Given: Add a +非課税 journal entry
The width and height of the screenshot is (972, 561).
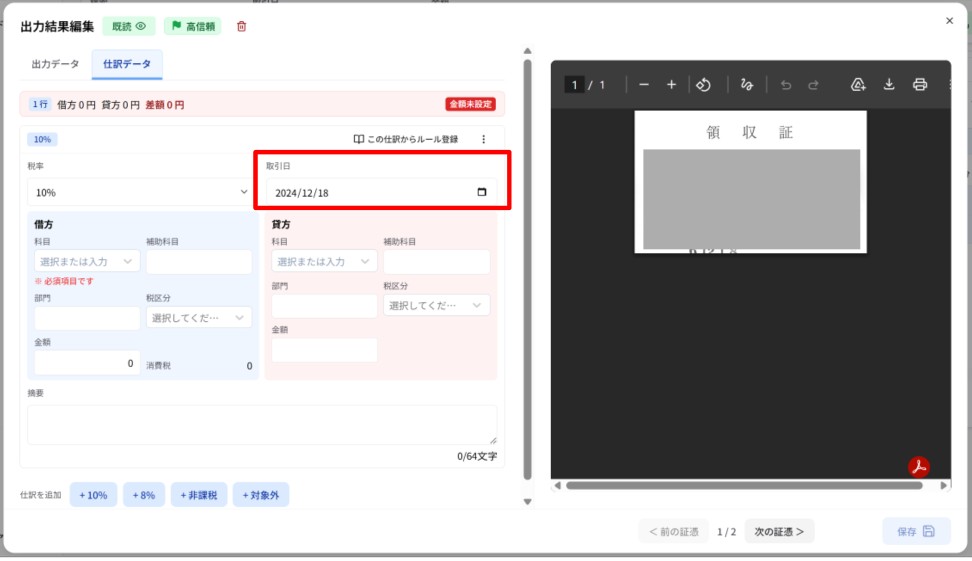Looking at the screenshot, I should 198,495.
